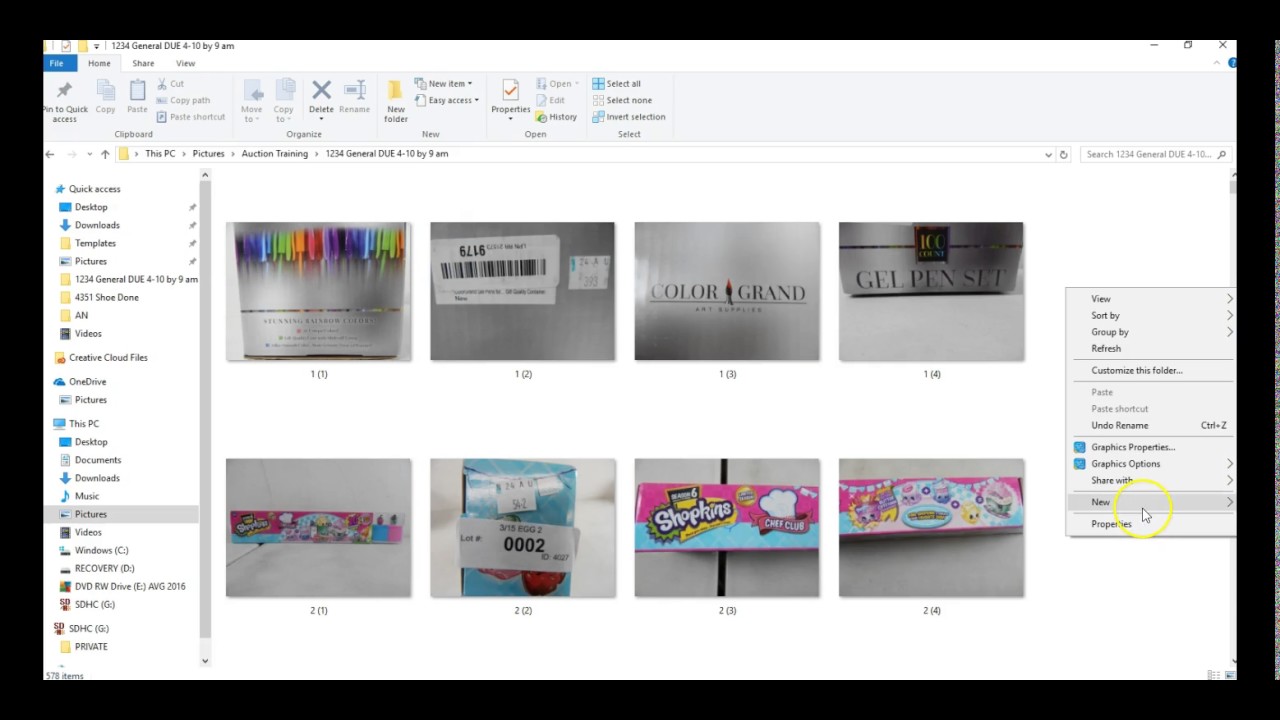The image size is (1280, 720).
Task: Choose Customize this folder in context menu
Action: click(x=1152, y=370)
